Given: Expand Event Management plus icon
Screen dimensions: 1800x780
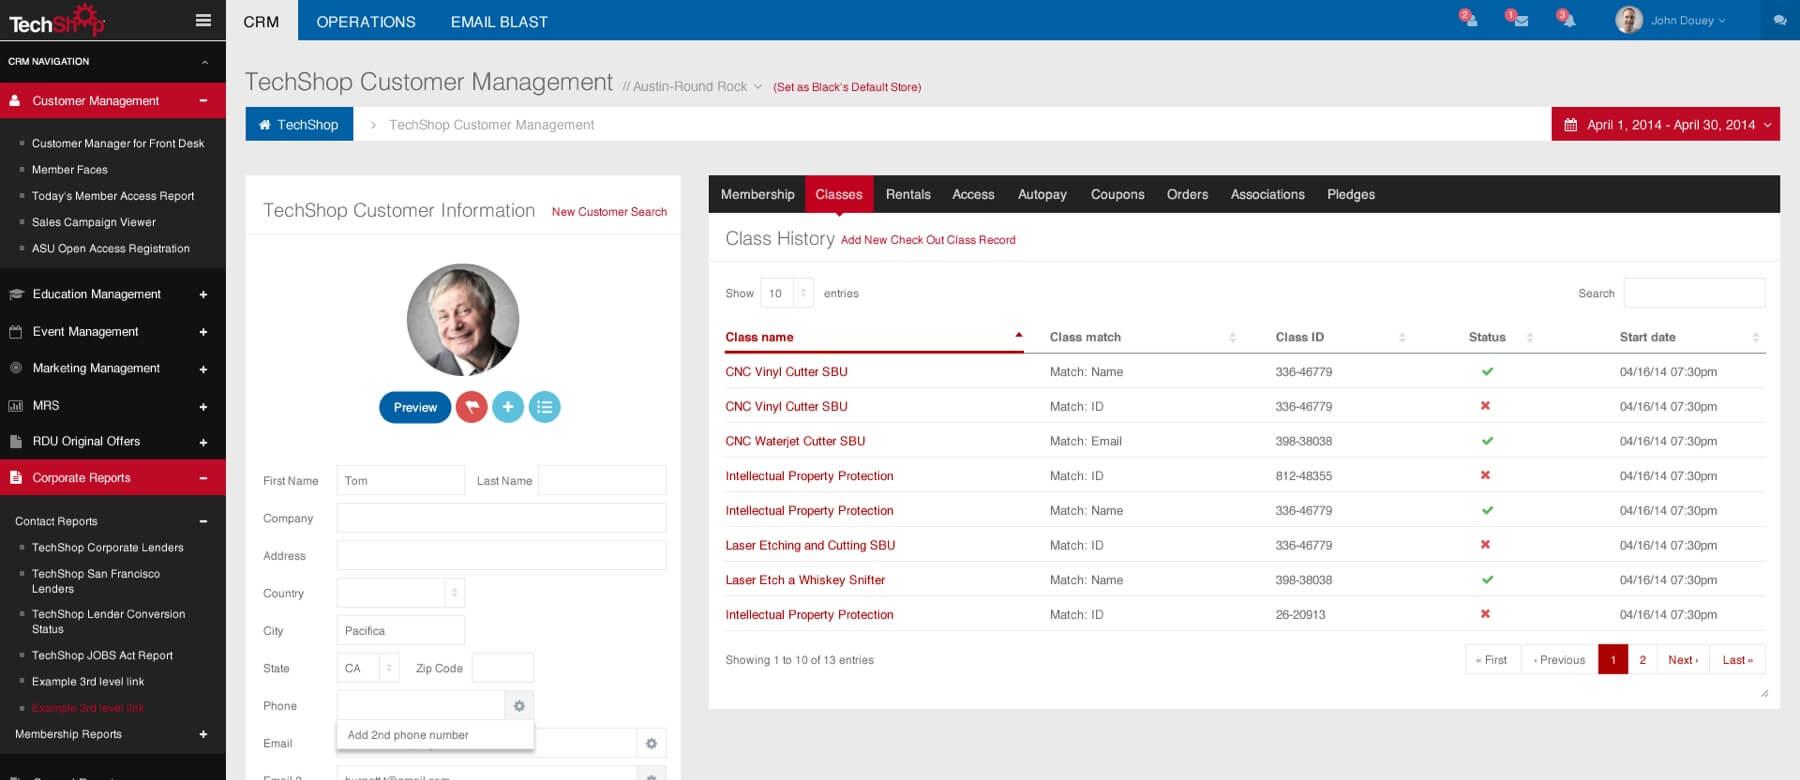Looking at the screenshot, I should [x=203, y=332].
